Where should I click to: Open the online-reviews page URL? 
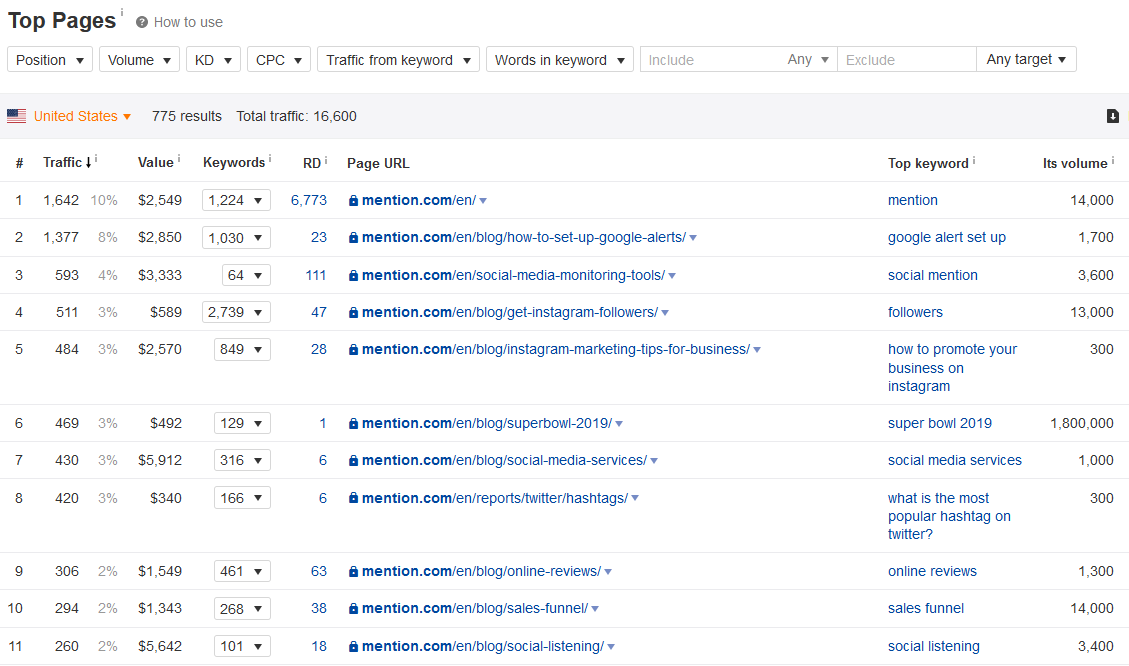(x=481, y=571)
